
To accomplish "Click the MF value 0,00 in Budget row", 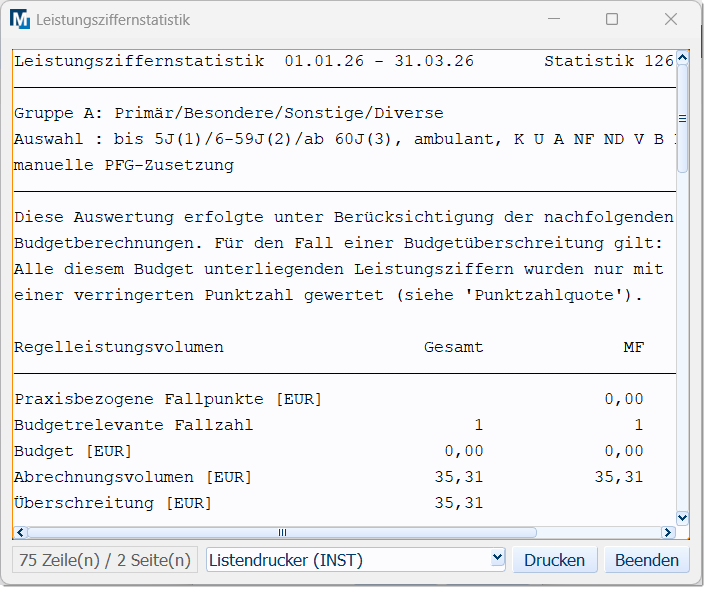I will [626, 453].
